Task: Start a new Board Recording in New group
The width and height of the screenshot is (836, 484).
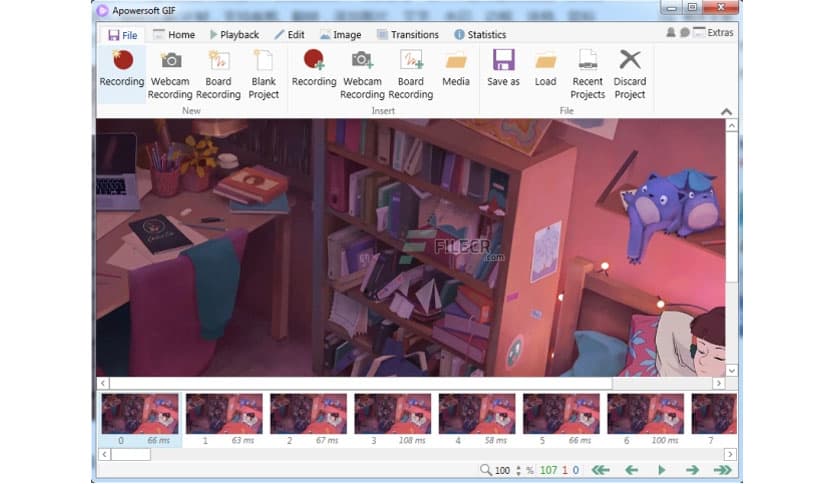Action: (218, 74)
